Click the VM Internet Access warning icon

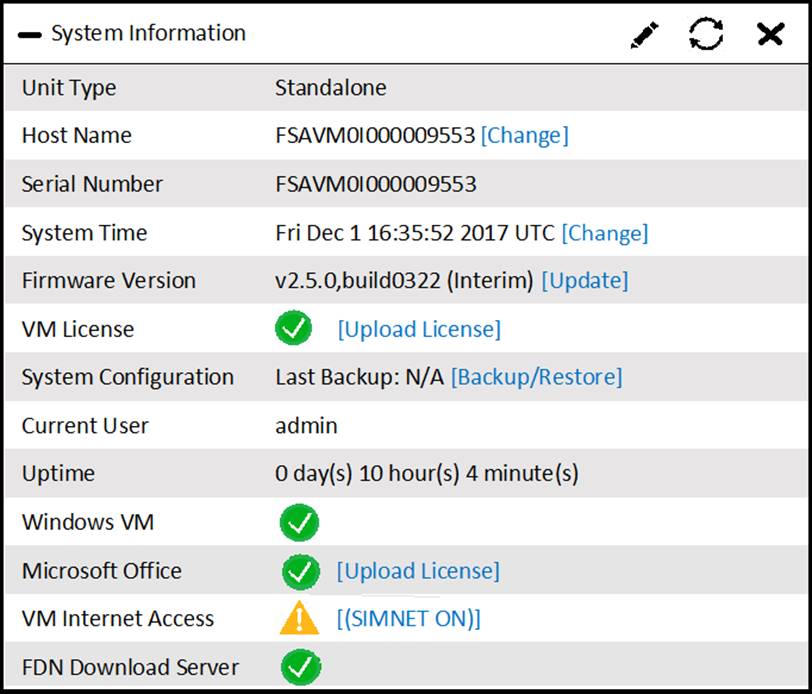pos(299,619)
